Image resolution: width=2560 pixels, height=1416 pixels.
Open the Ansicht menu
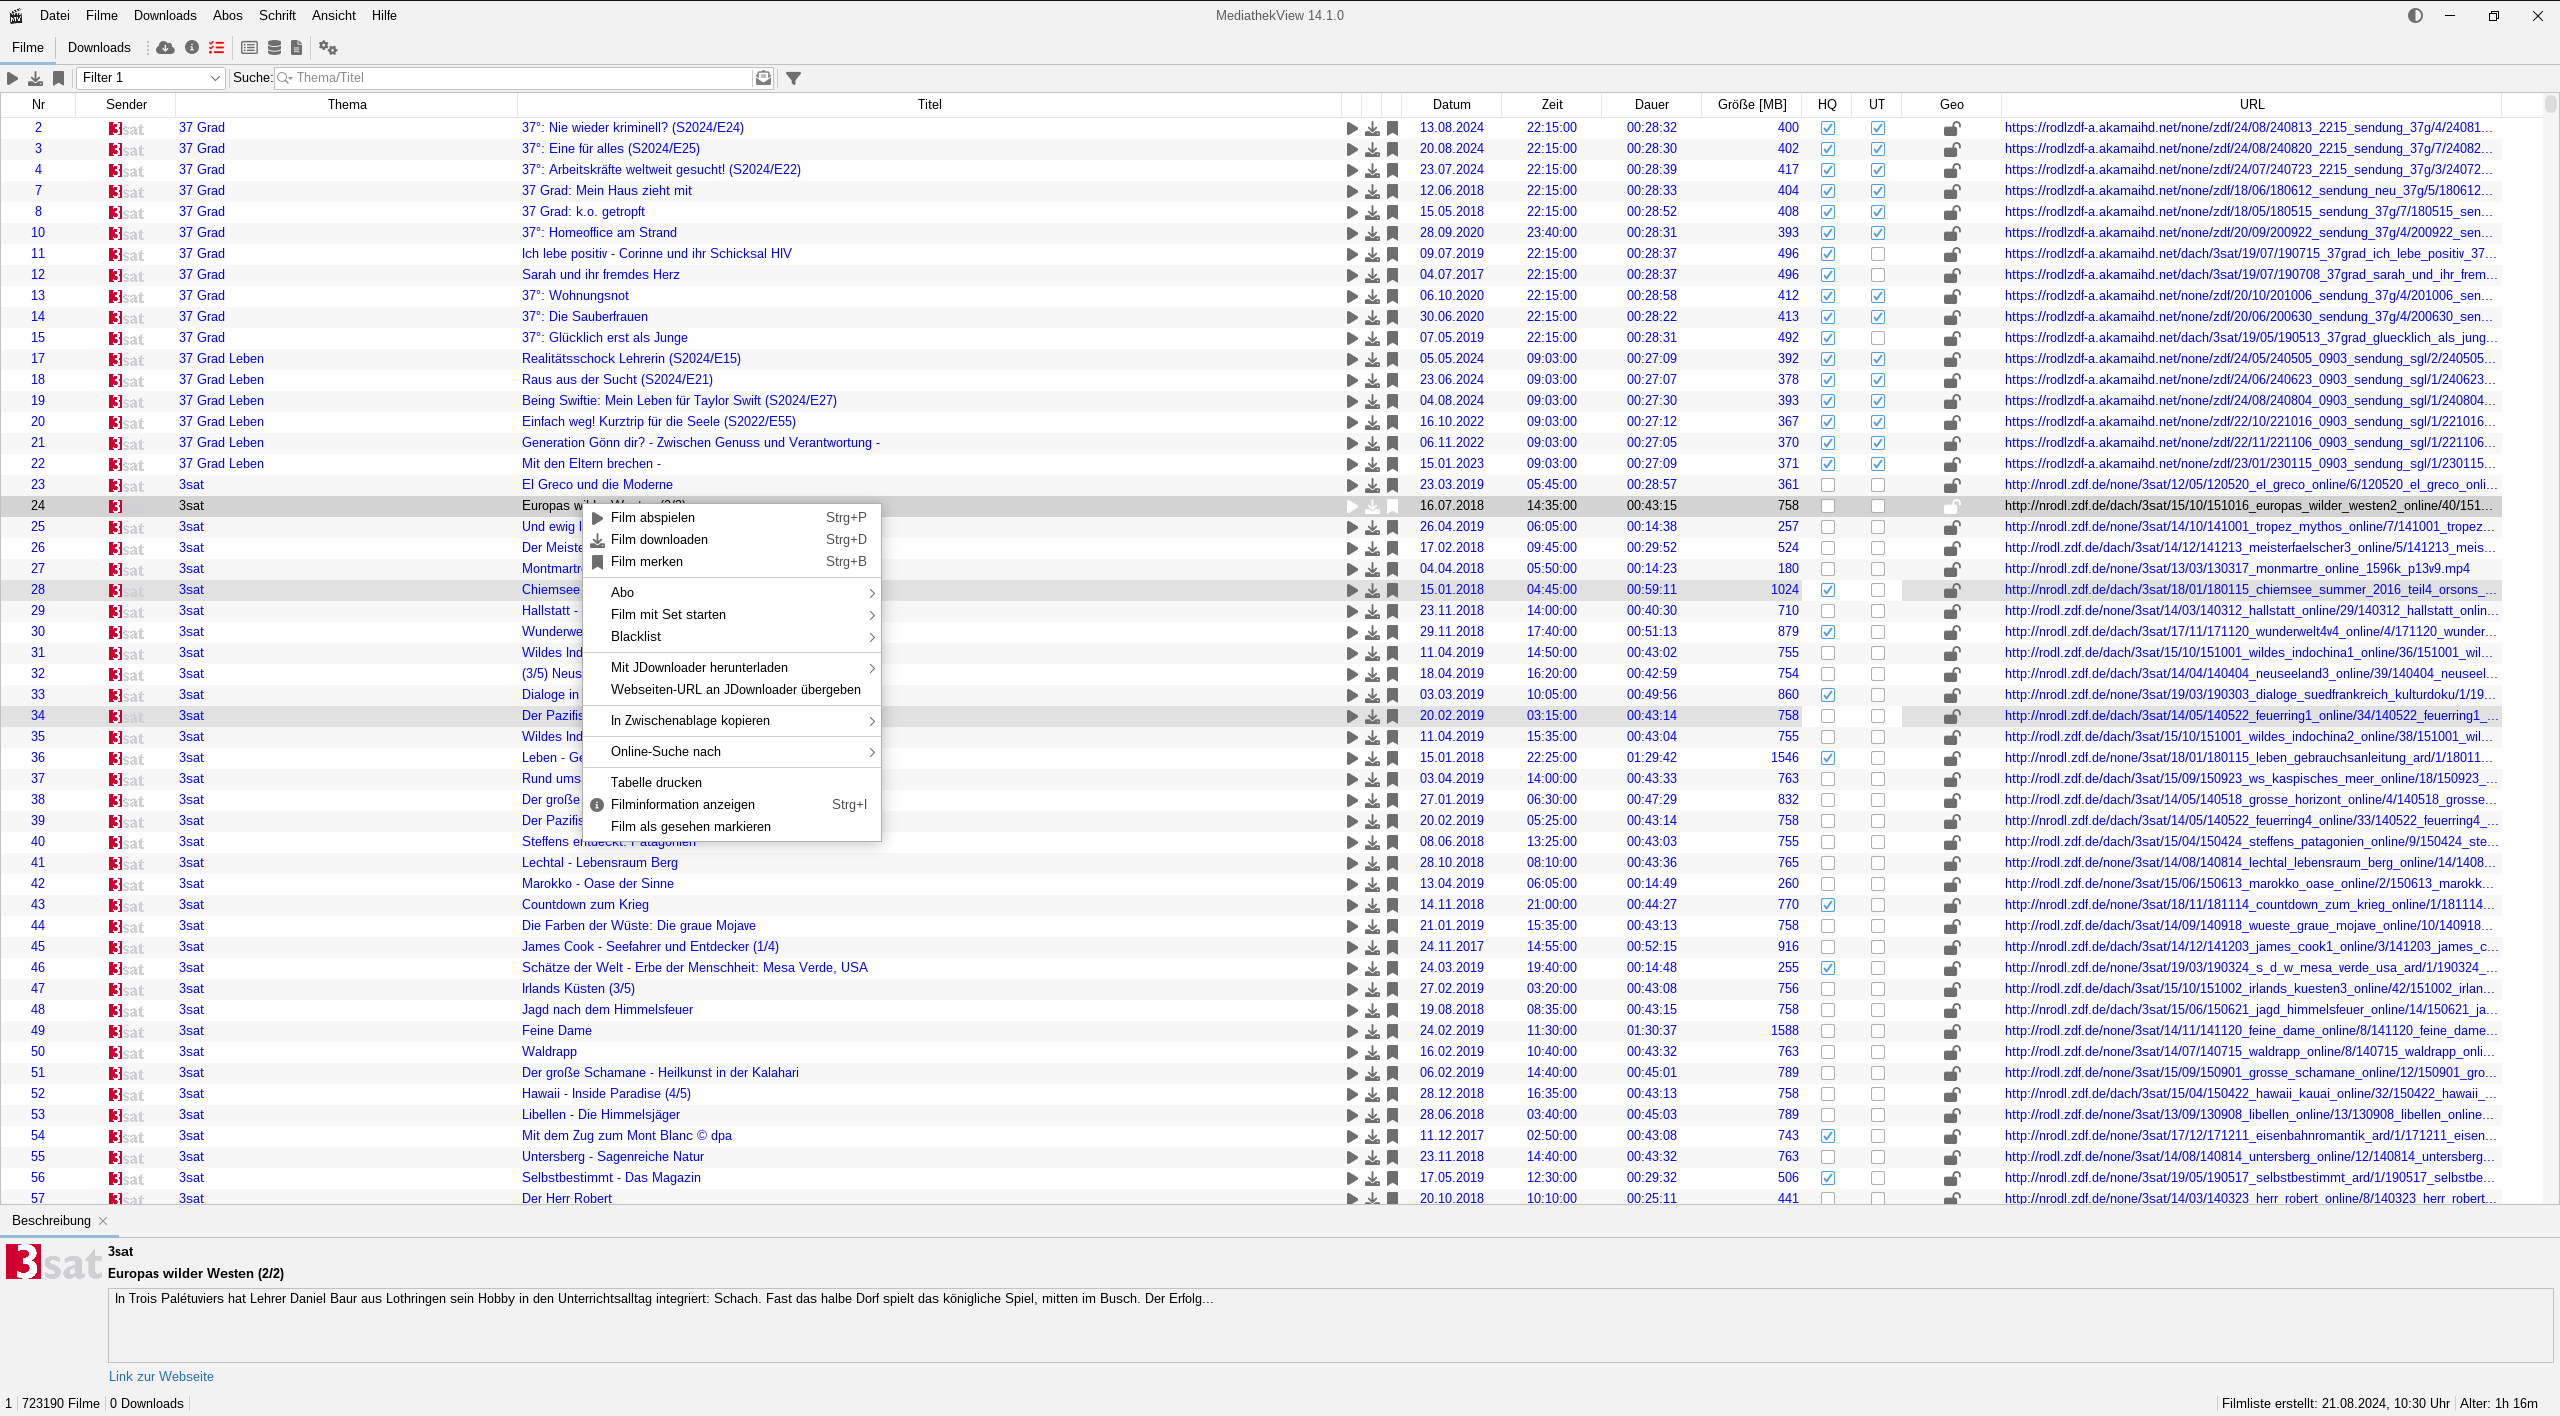[x=334, y=15]
